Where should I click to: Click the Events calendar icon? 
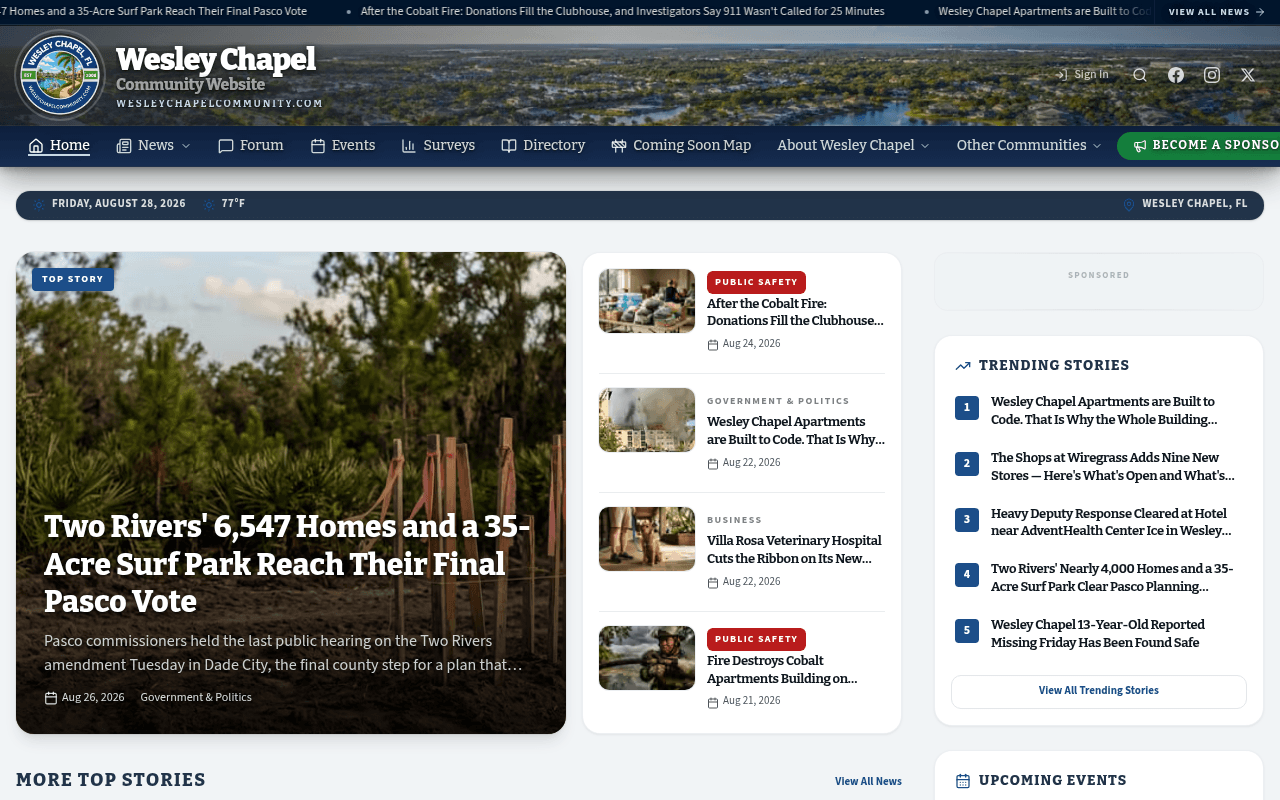(318, 146)
